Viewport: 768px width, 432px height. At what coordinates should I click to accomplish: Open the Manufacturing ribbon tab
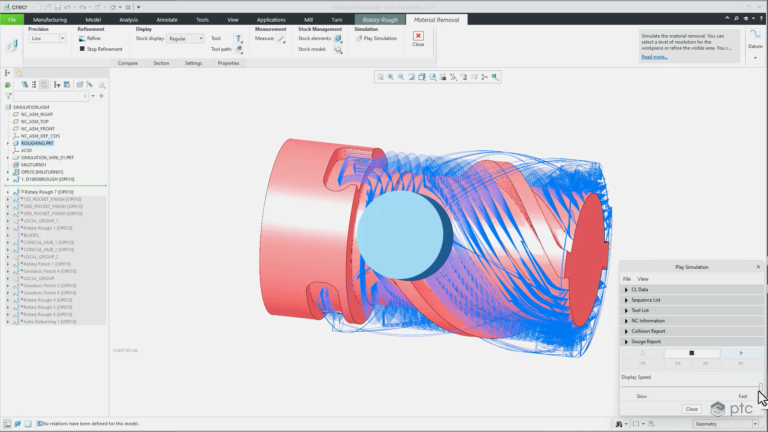[x=50, y=20]
